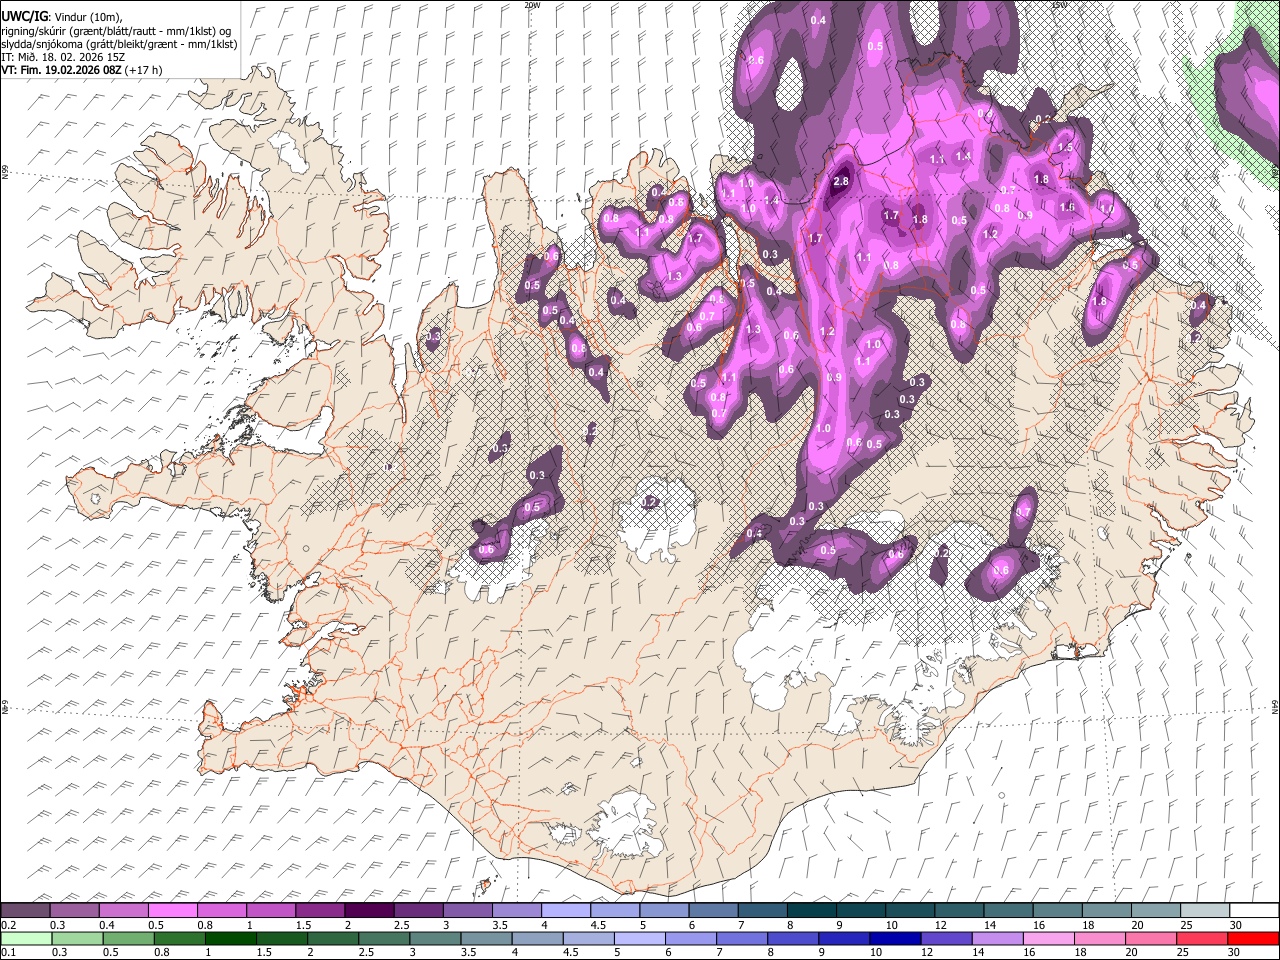Click the 'Vindur (10m)' label in the header
The image size is (1280, 960).
86,17
